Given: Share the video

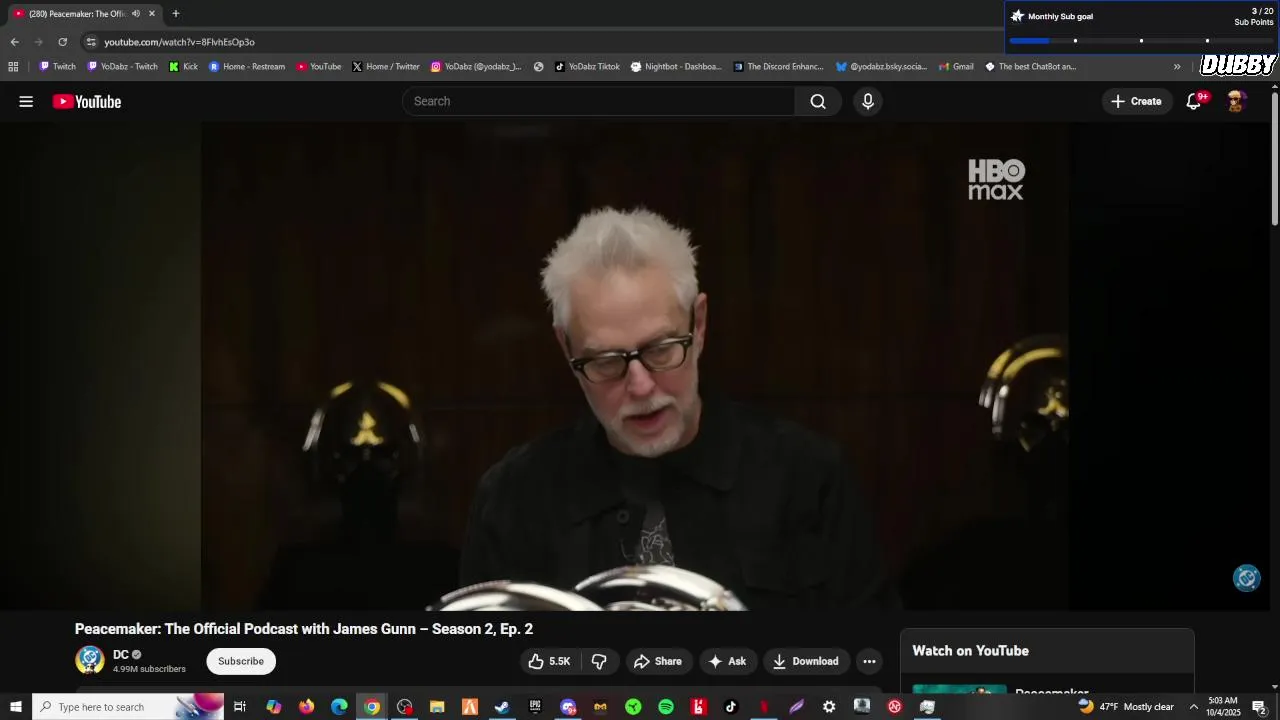Looking at the screenshot, I should coord(658,661).
